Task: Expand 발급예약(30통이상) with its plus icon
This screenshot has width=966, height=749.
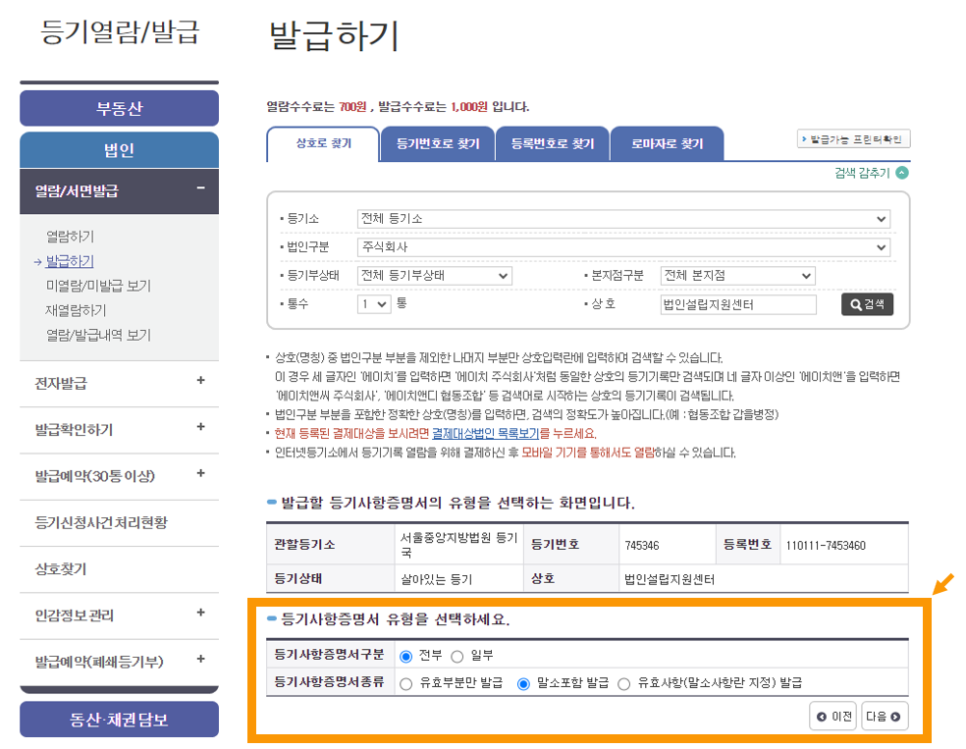Action: point(200,474)
